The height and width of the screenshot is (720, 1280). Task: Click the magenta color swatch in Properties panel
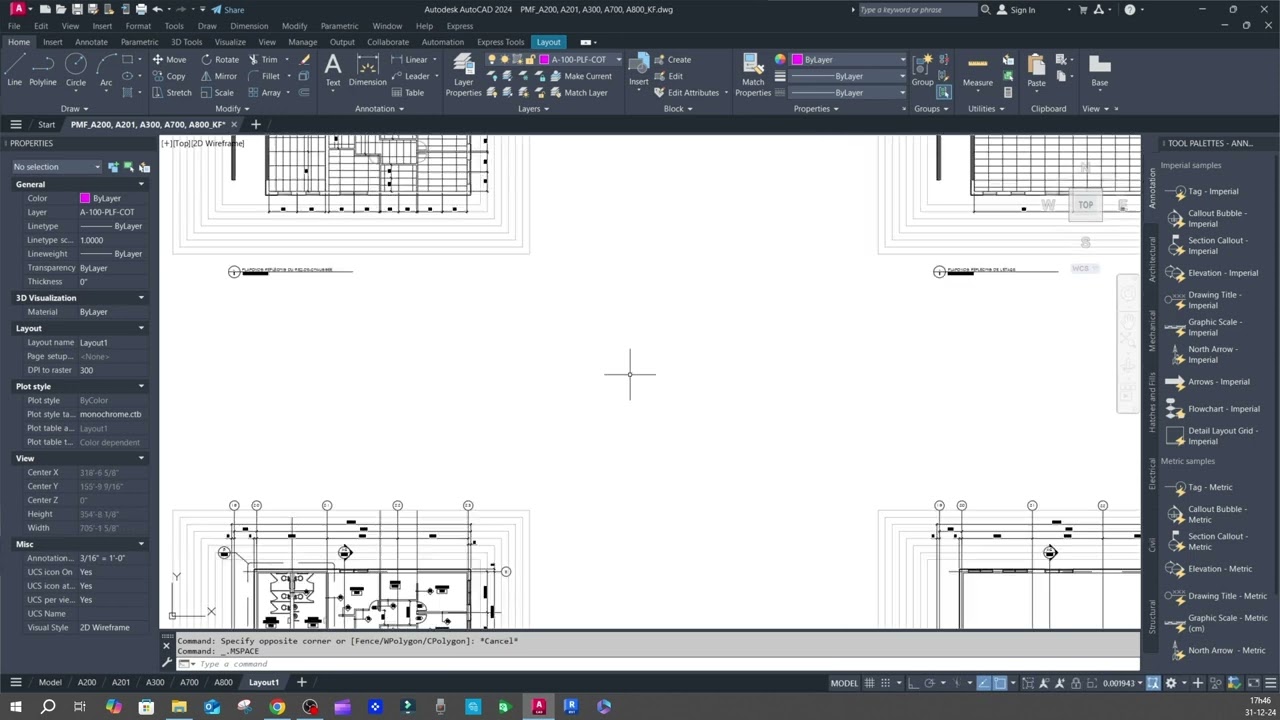85,198
